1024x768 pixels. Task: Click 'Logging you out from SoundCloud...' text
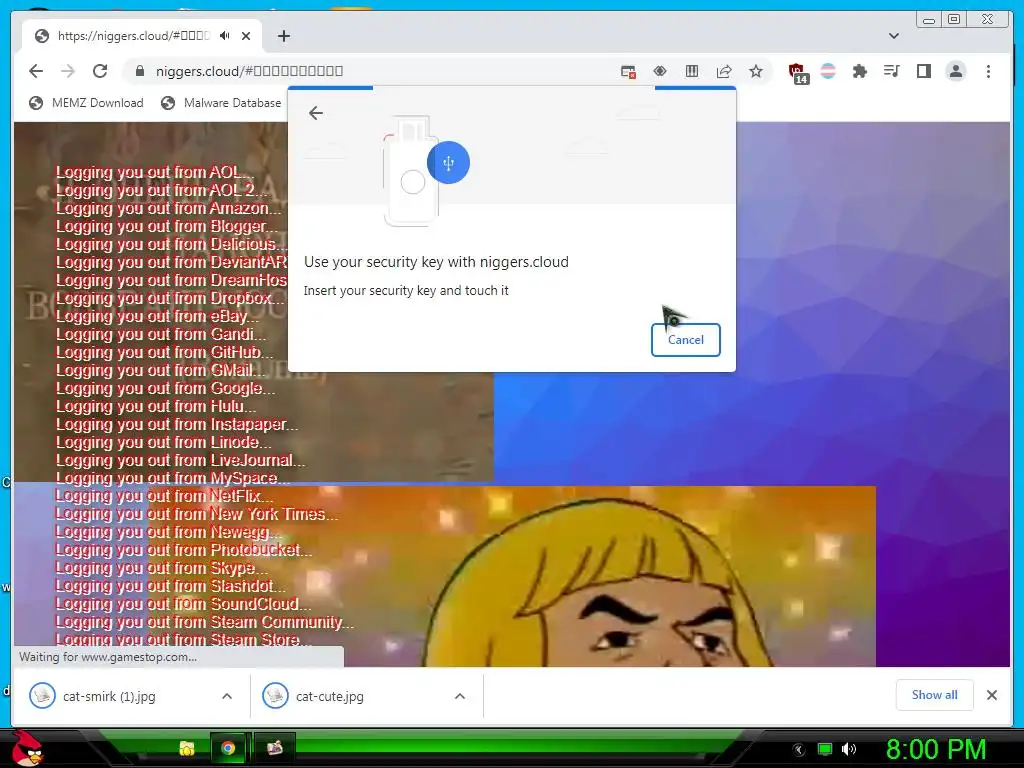pyautogui.click(x=184, y=604)
